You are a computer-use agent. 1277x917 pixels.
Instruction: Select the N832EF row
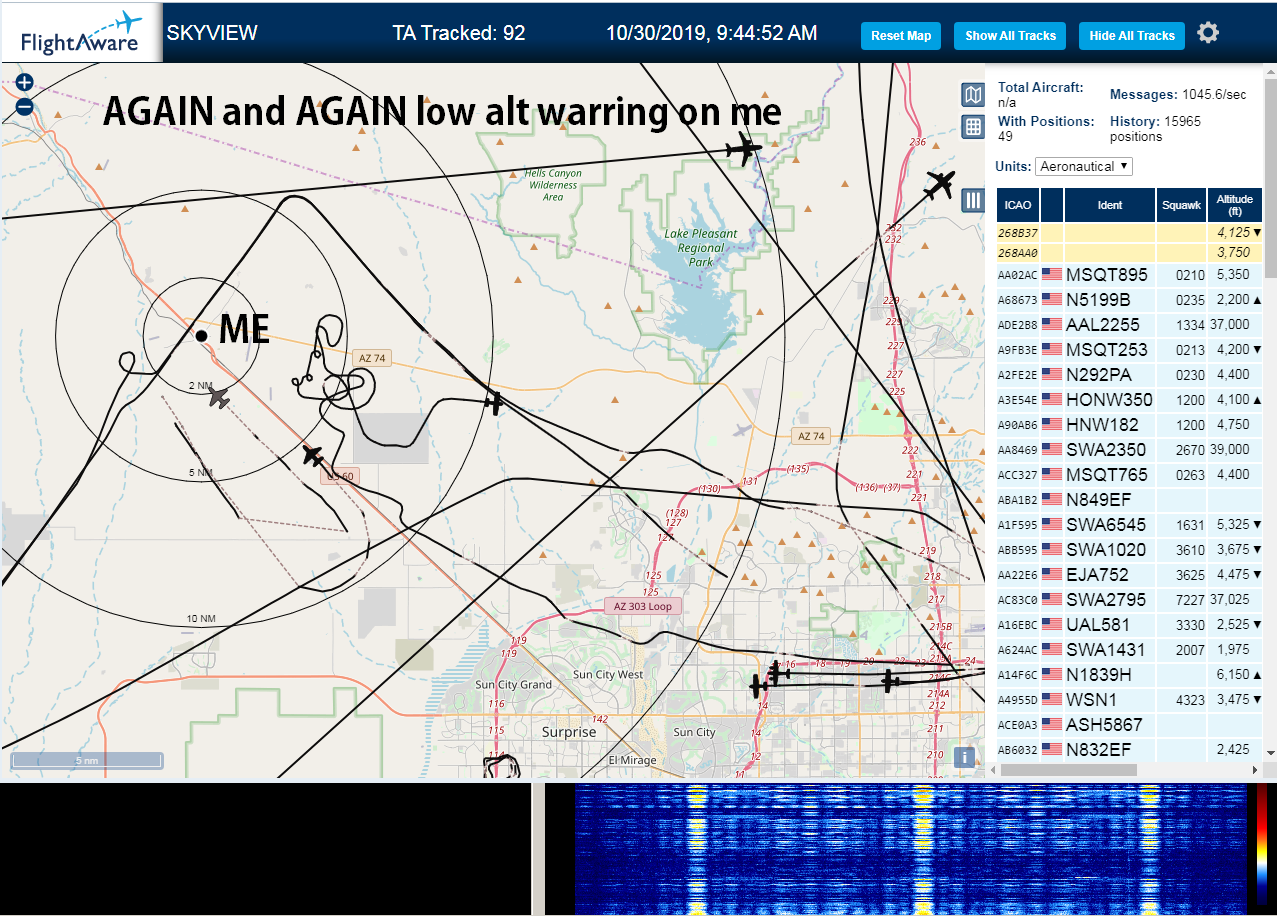coord(1130,749)
